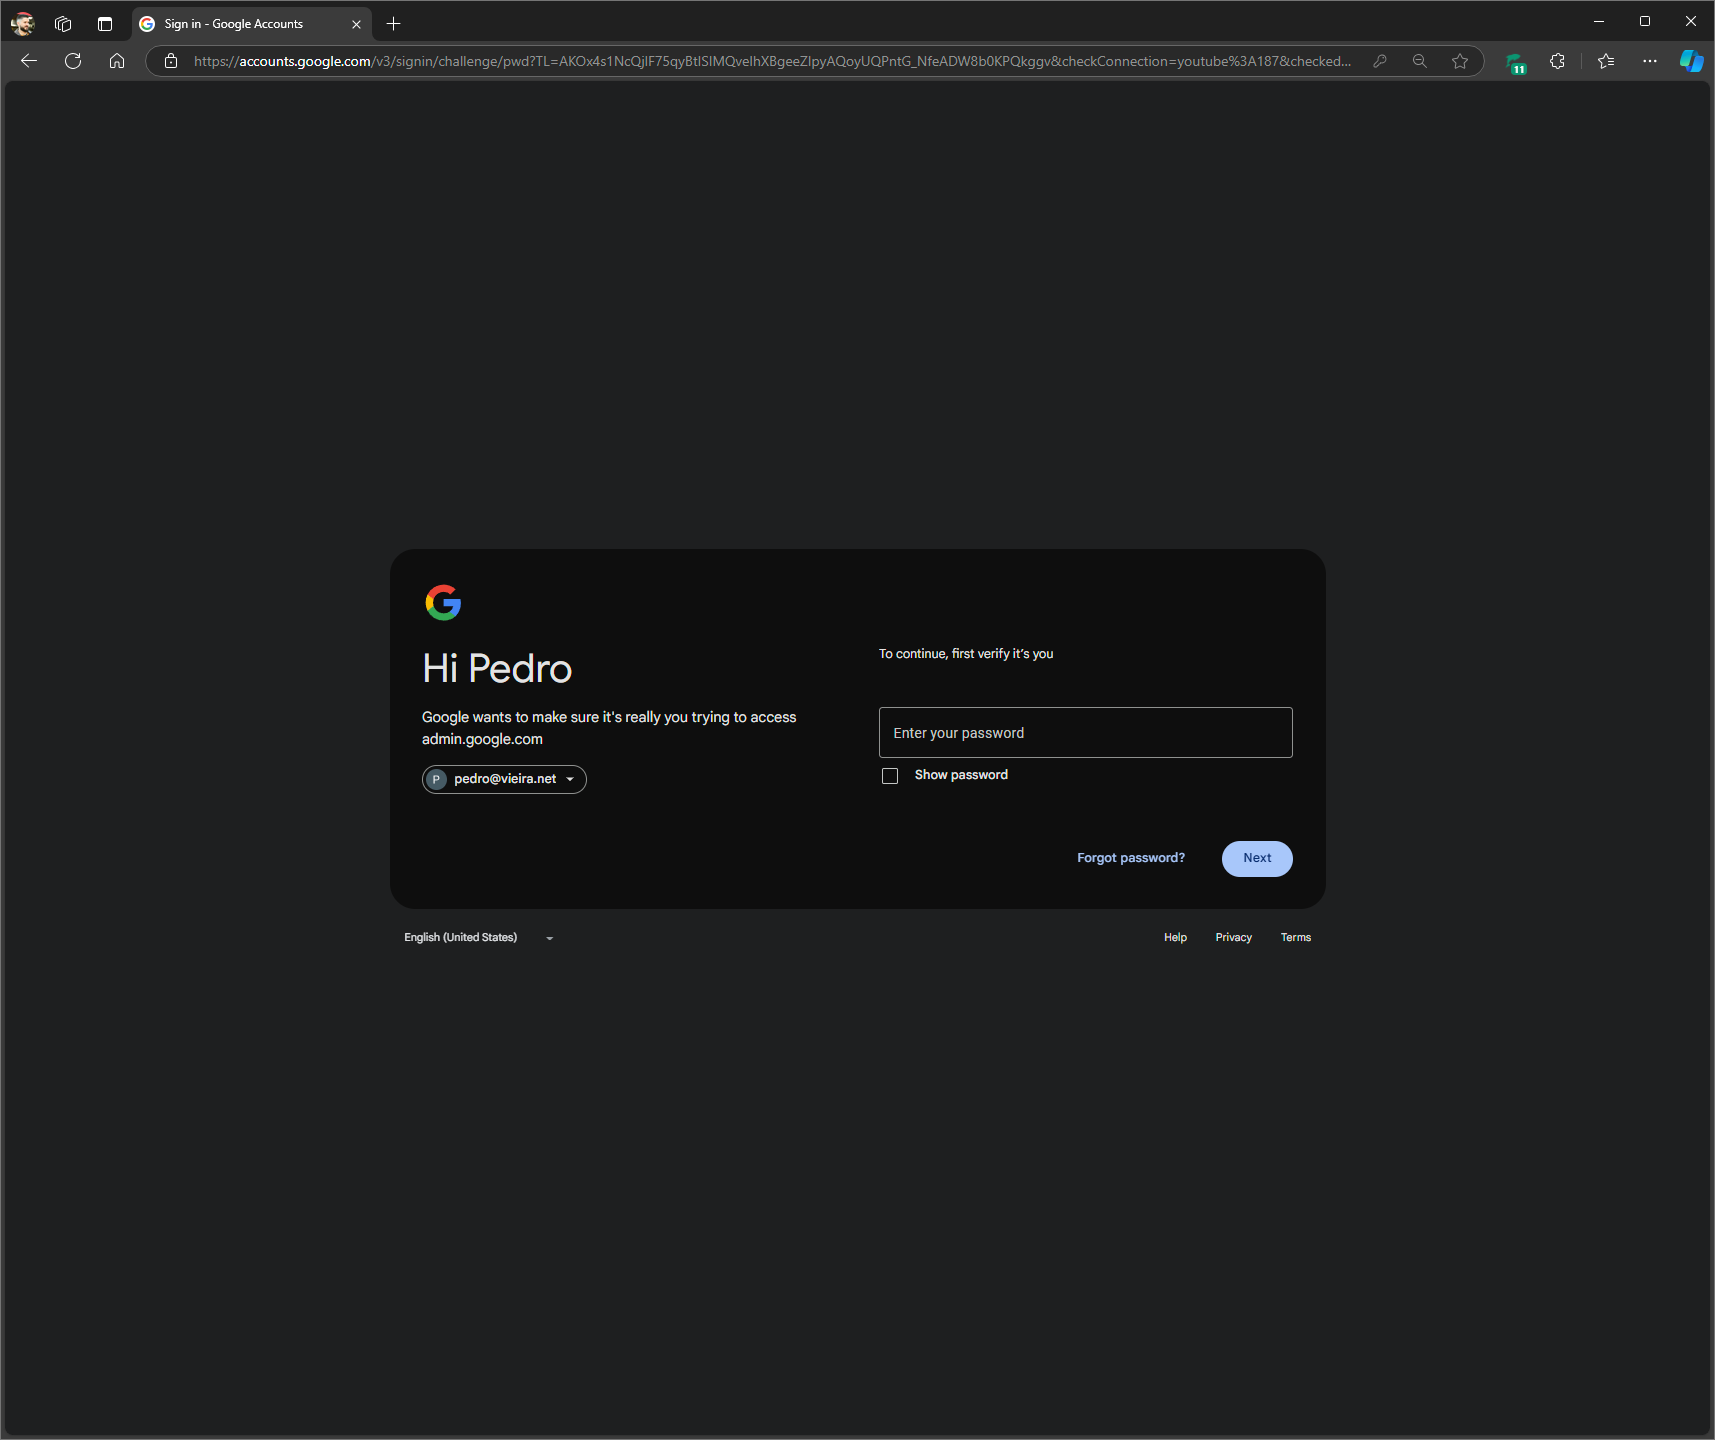Switch account via pedro@vieira.net chip

(504, 779)
